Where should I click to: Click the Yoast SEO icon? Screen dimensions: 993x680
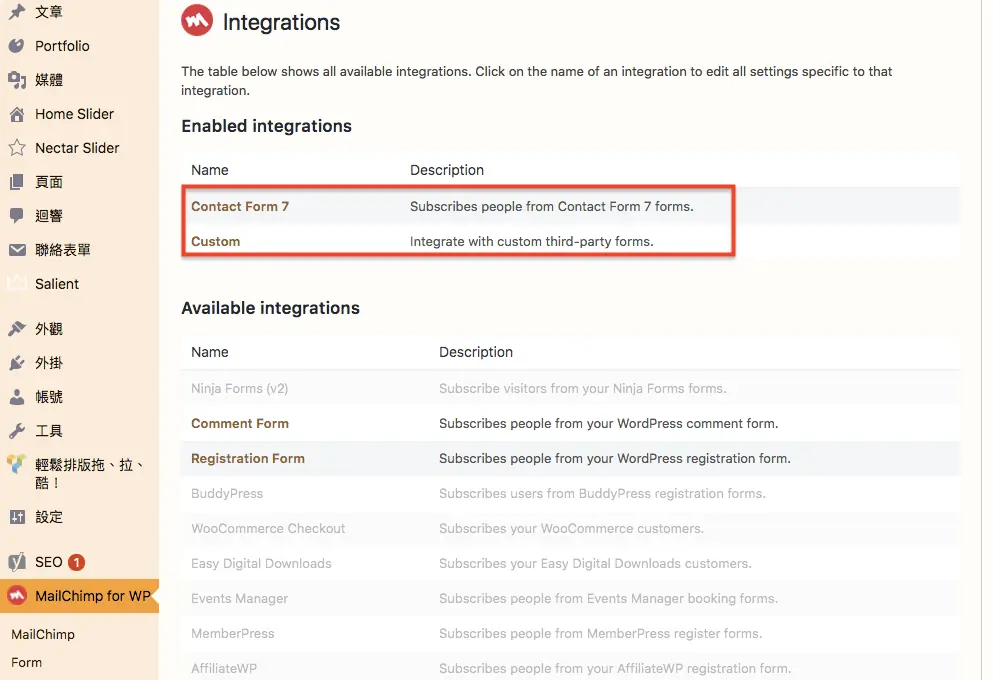17,562
